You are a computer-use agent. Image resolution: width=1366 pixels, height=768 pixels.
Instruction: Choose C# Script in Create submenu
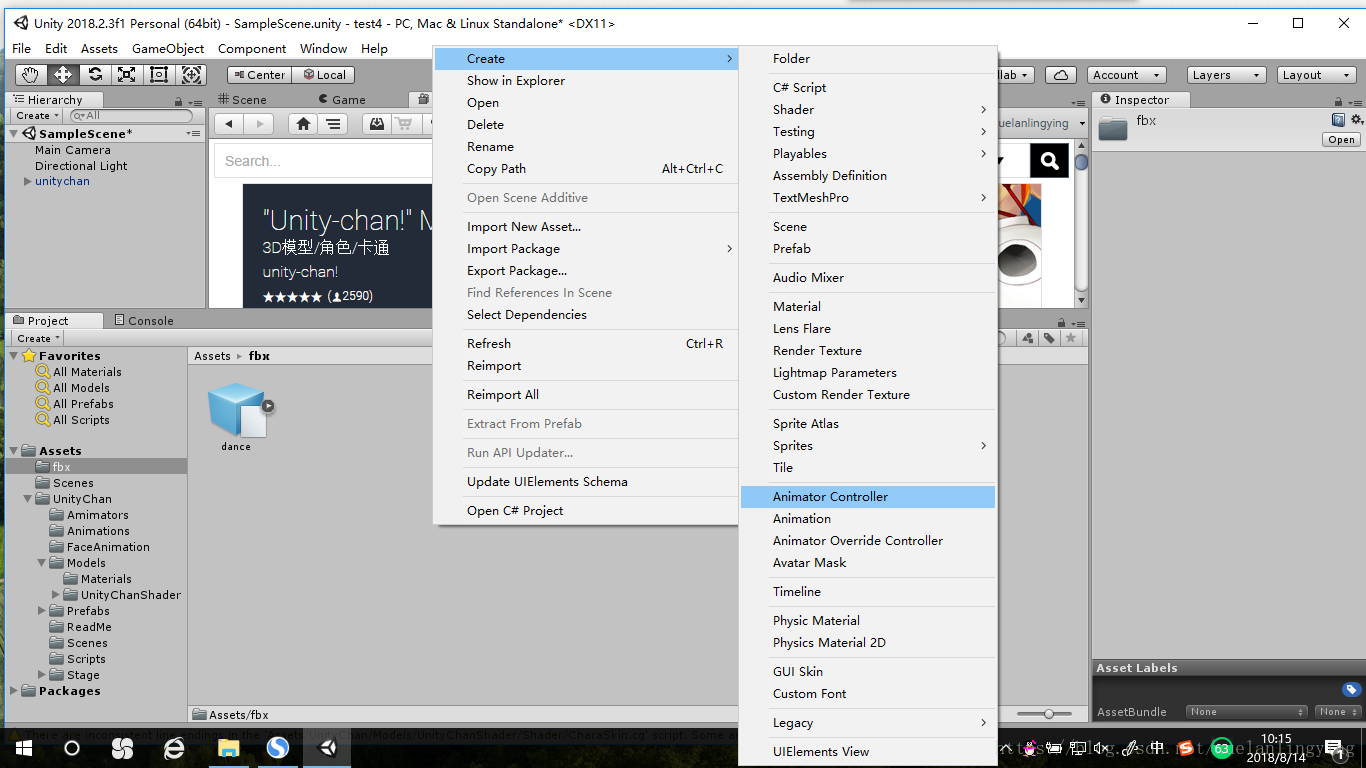click(x=868, y=87)
